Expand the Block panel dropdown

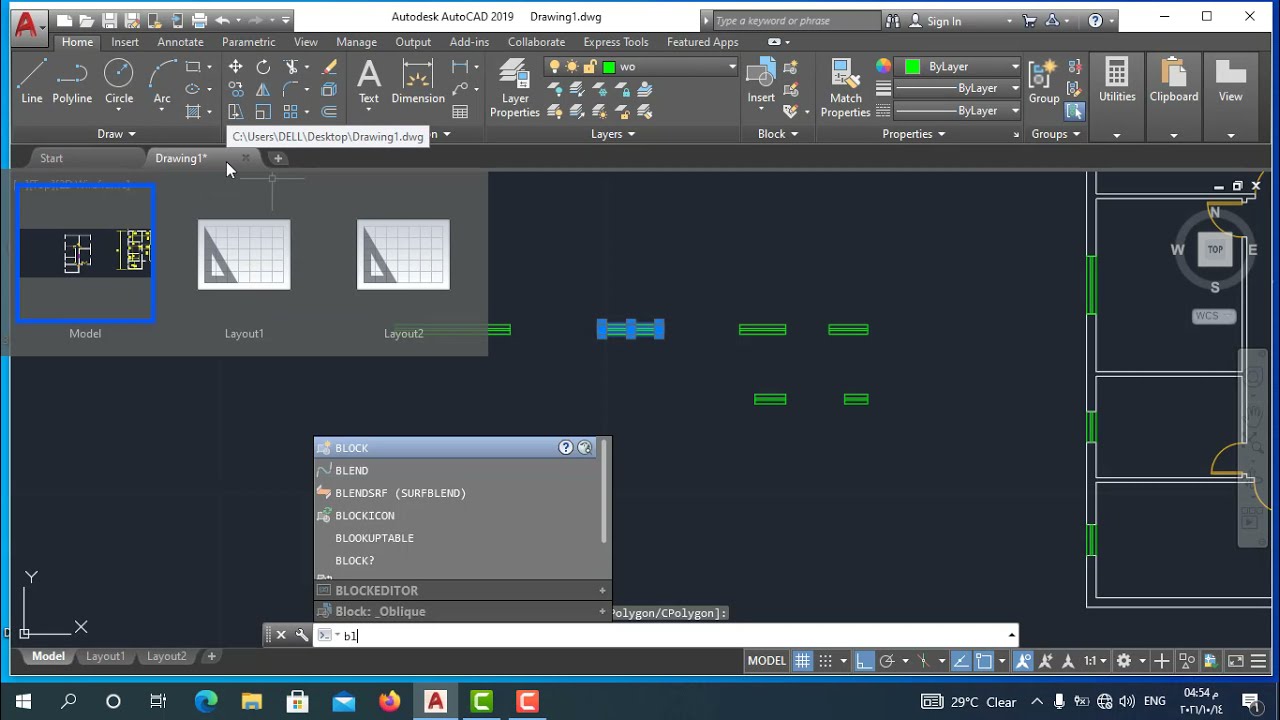[778, 134]
